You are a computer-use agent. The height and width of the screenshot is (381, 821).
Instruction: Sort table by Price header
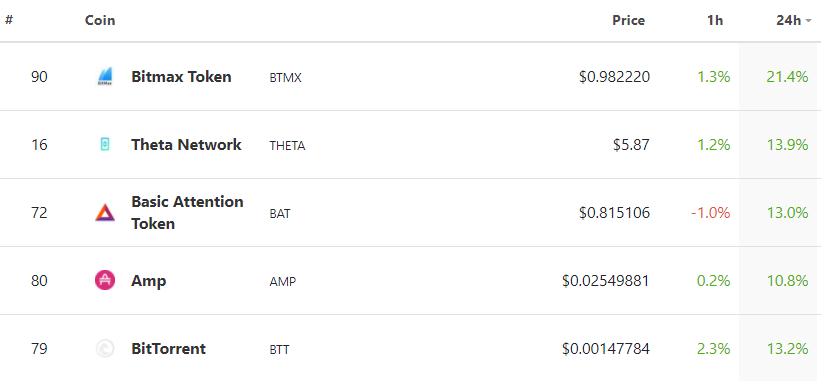[x=629, y=20]
